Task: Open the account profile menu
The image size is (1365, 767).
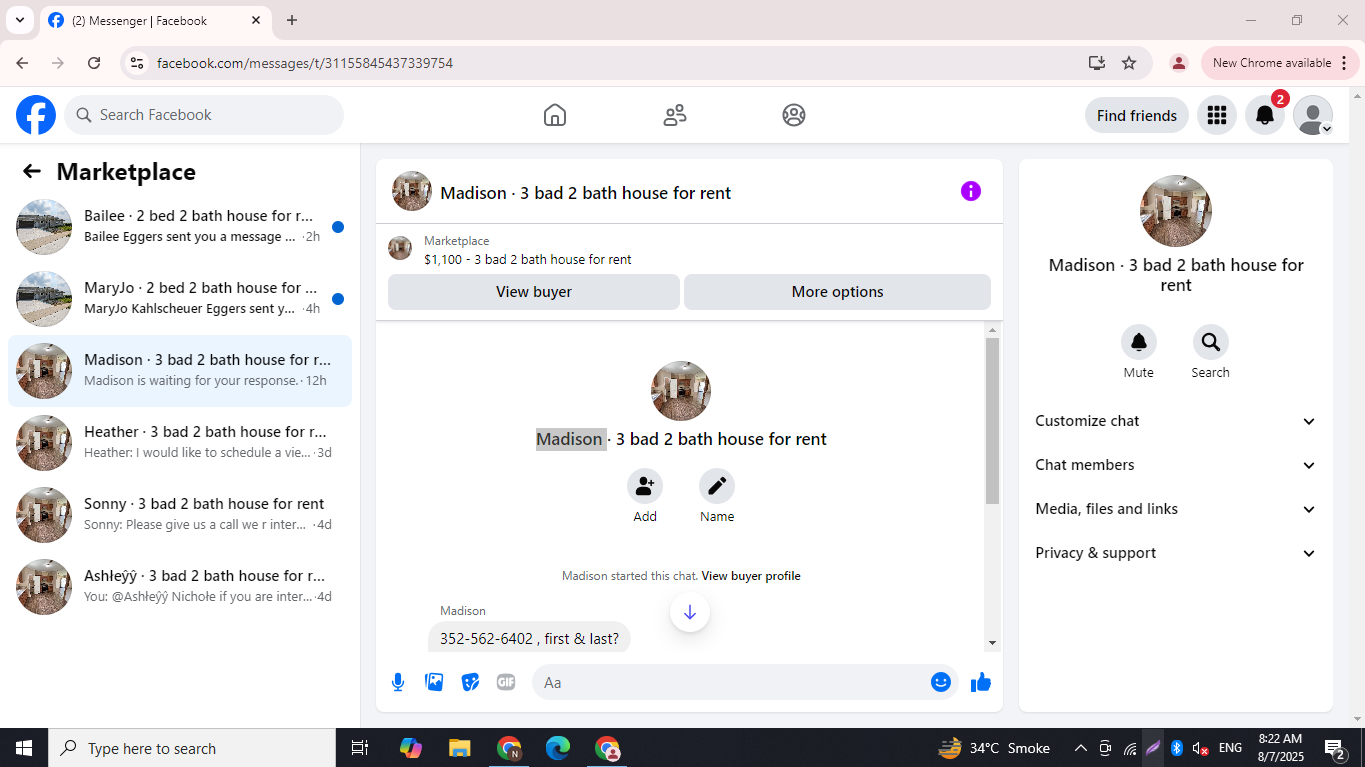Action: click(1313, 115)
